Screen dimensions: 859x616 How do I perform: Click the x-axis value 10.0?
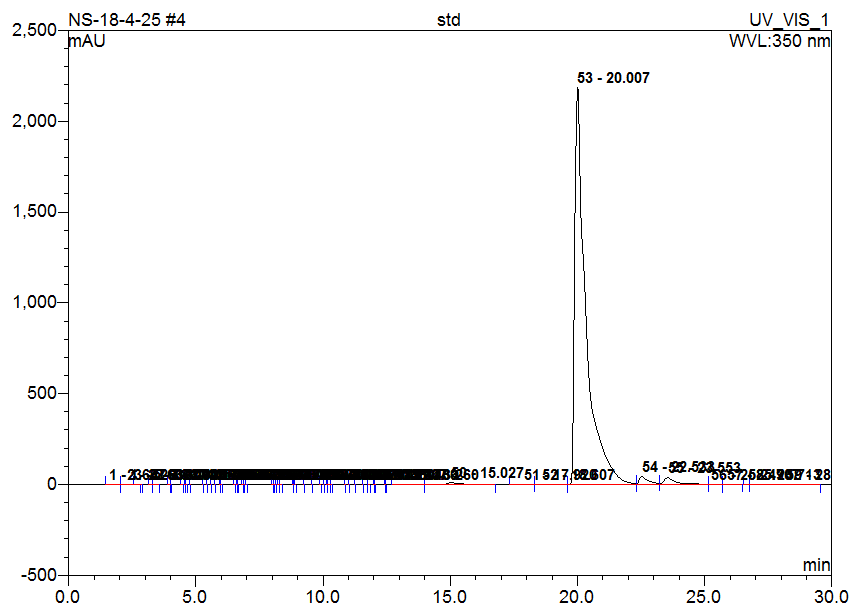pyautogui.click(x=322, y=596)
